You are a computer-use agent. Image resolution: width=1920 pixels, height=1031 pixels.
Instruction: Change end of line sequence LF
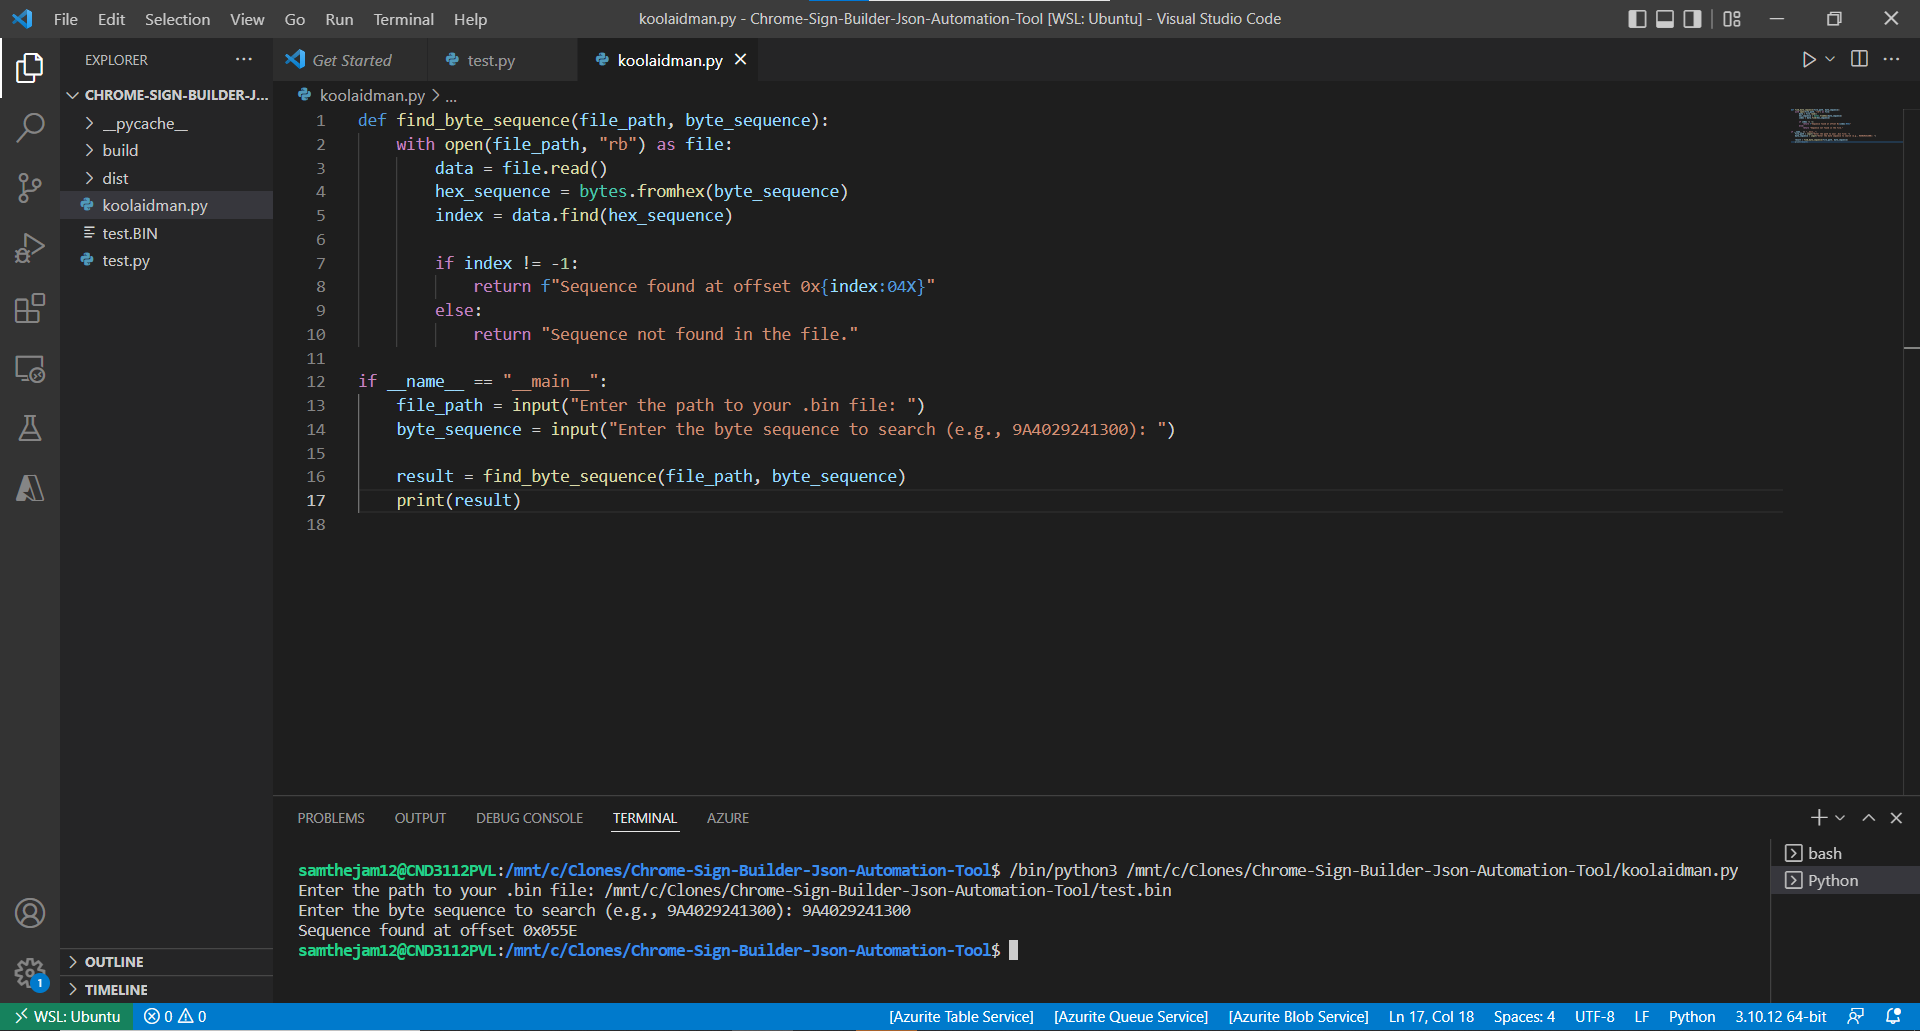click(x=1641, y=1016)
